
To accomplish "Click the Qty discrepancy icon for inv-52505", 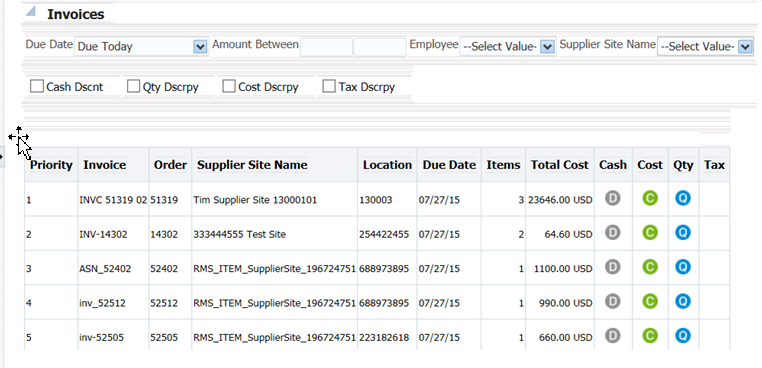I will point(683,335).
